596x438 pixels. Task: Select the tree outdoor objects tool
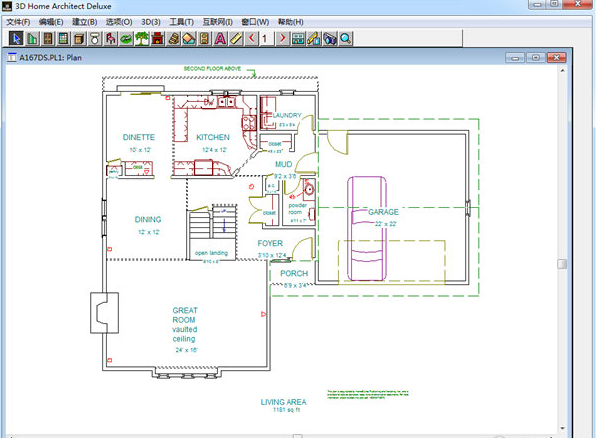pos(142,38)
